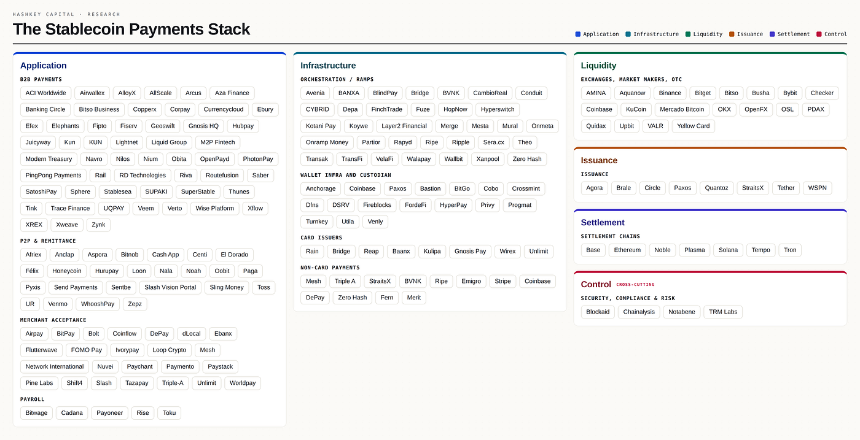Click the Binance chip

(670, 93)
